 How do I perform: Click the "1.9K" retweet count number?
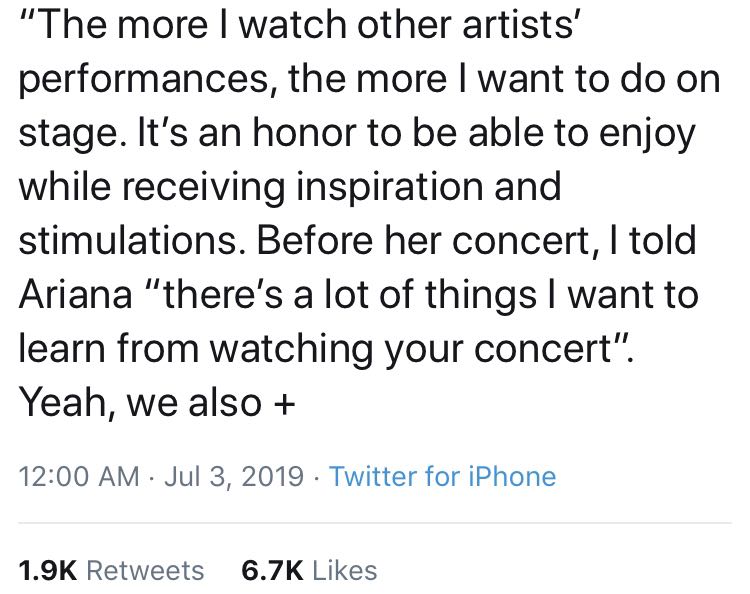point(48,570)
